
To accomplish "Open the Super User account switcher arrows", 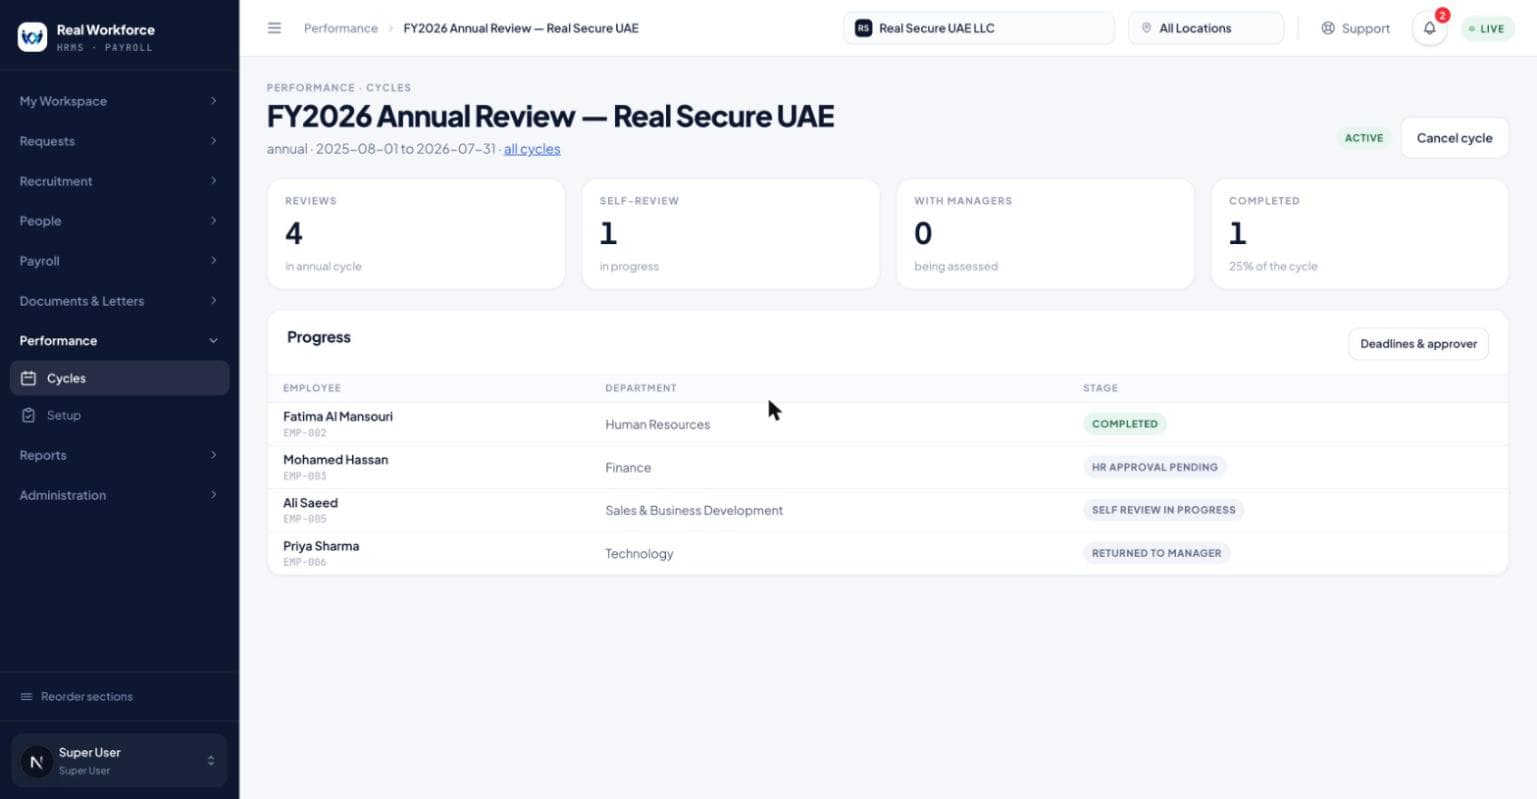I will (x=210, y=761).
